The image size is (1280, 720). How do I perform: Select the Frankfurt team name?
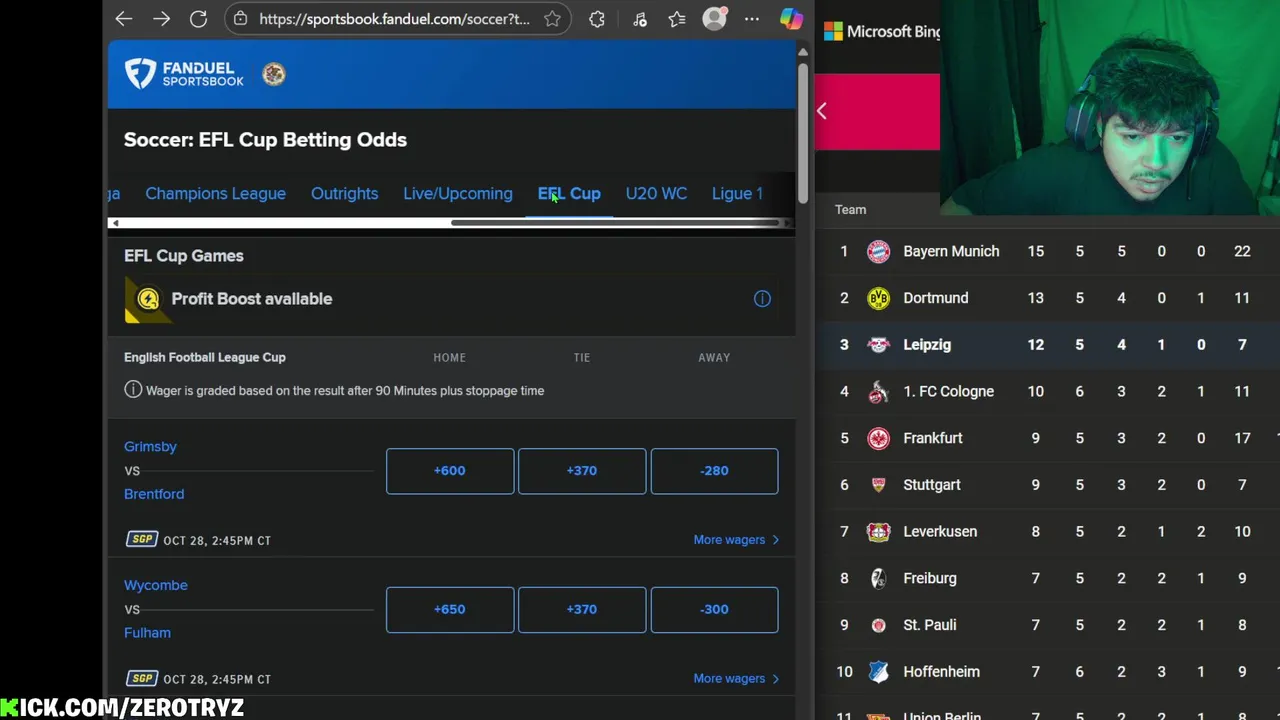(933, 438)
